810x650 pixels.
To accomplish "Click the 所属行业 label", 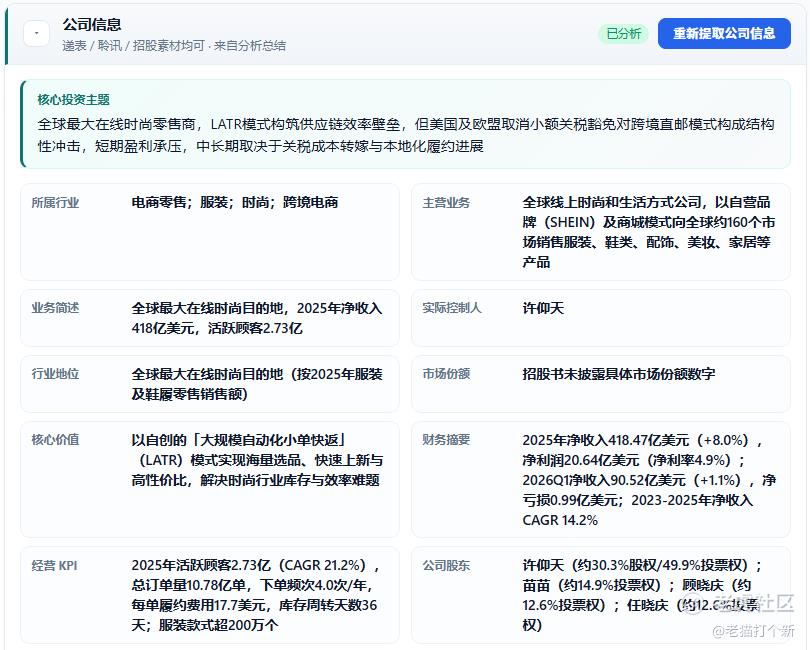I will coord(55,203).
